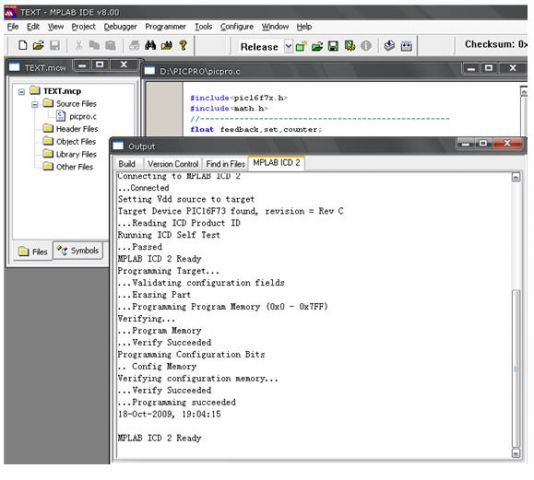Click the Build Options toolbar icon
Image resolution: width=534 pixels, height=480 pixels.
[x=350, y=46]
